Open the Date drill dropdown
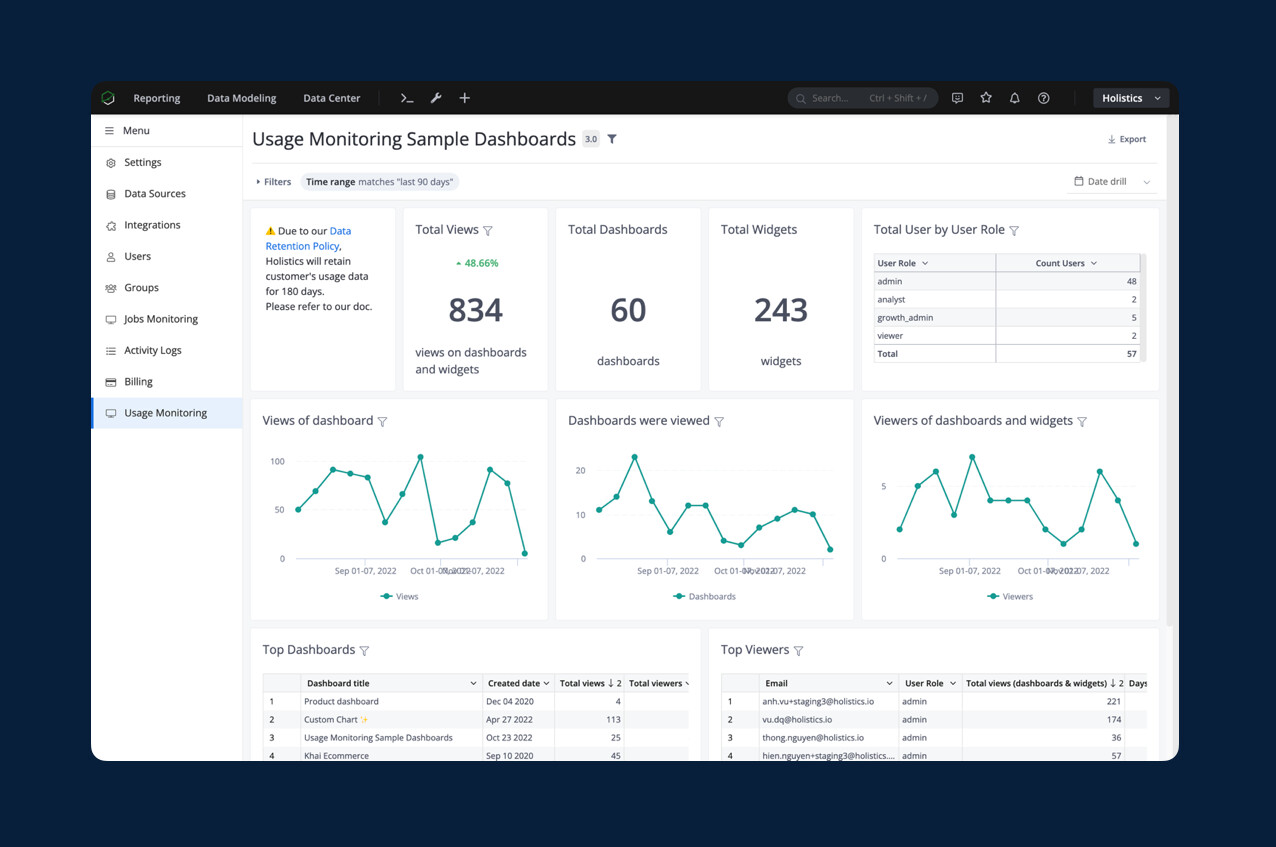The height and width of the screenshot is (847, 1276). click(1112, 182)
